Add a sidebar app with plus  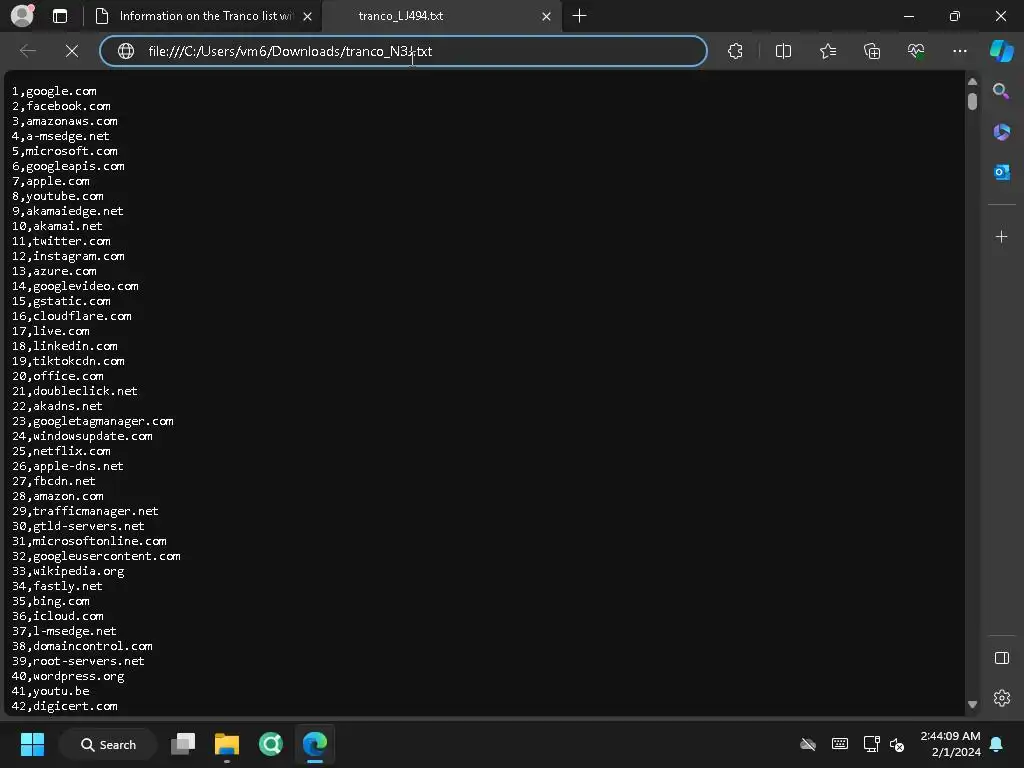pos(1001,236)
